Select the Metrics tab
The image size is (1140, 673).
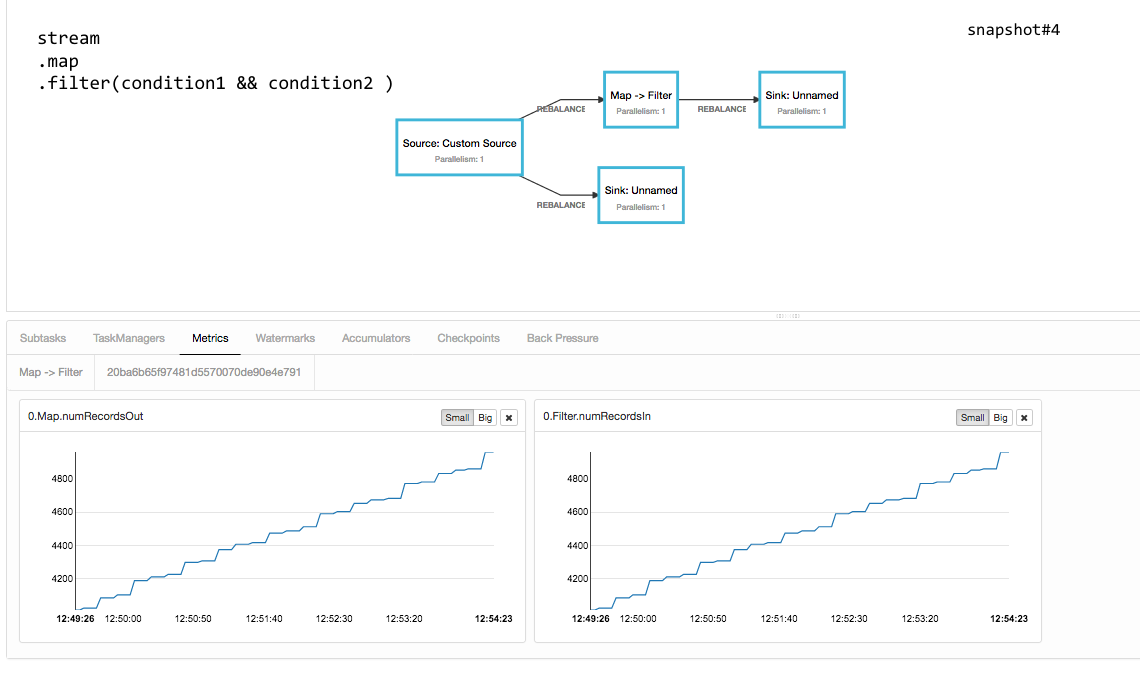pos(210,338)
